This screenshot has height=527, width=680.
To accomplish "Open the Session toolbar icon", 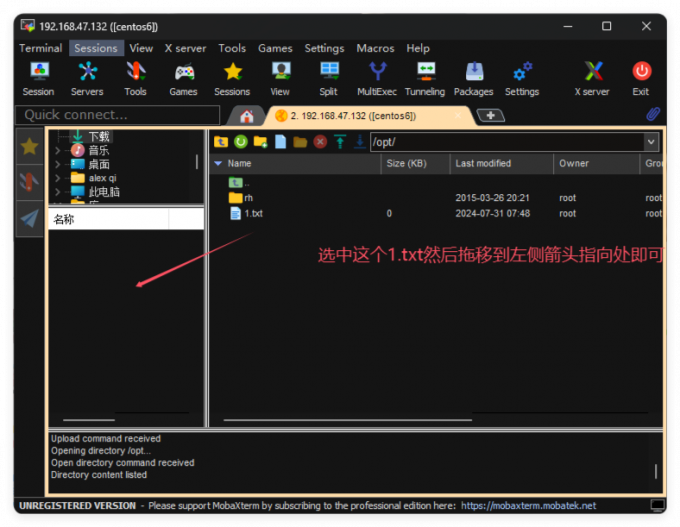I will click(39, 79).
